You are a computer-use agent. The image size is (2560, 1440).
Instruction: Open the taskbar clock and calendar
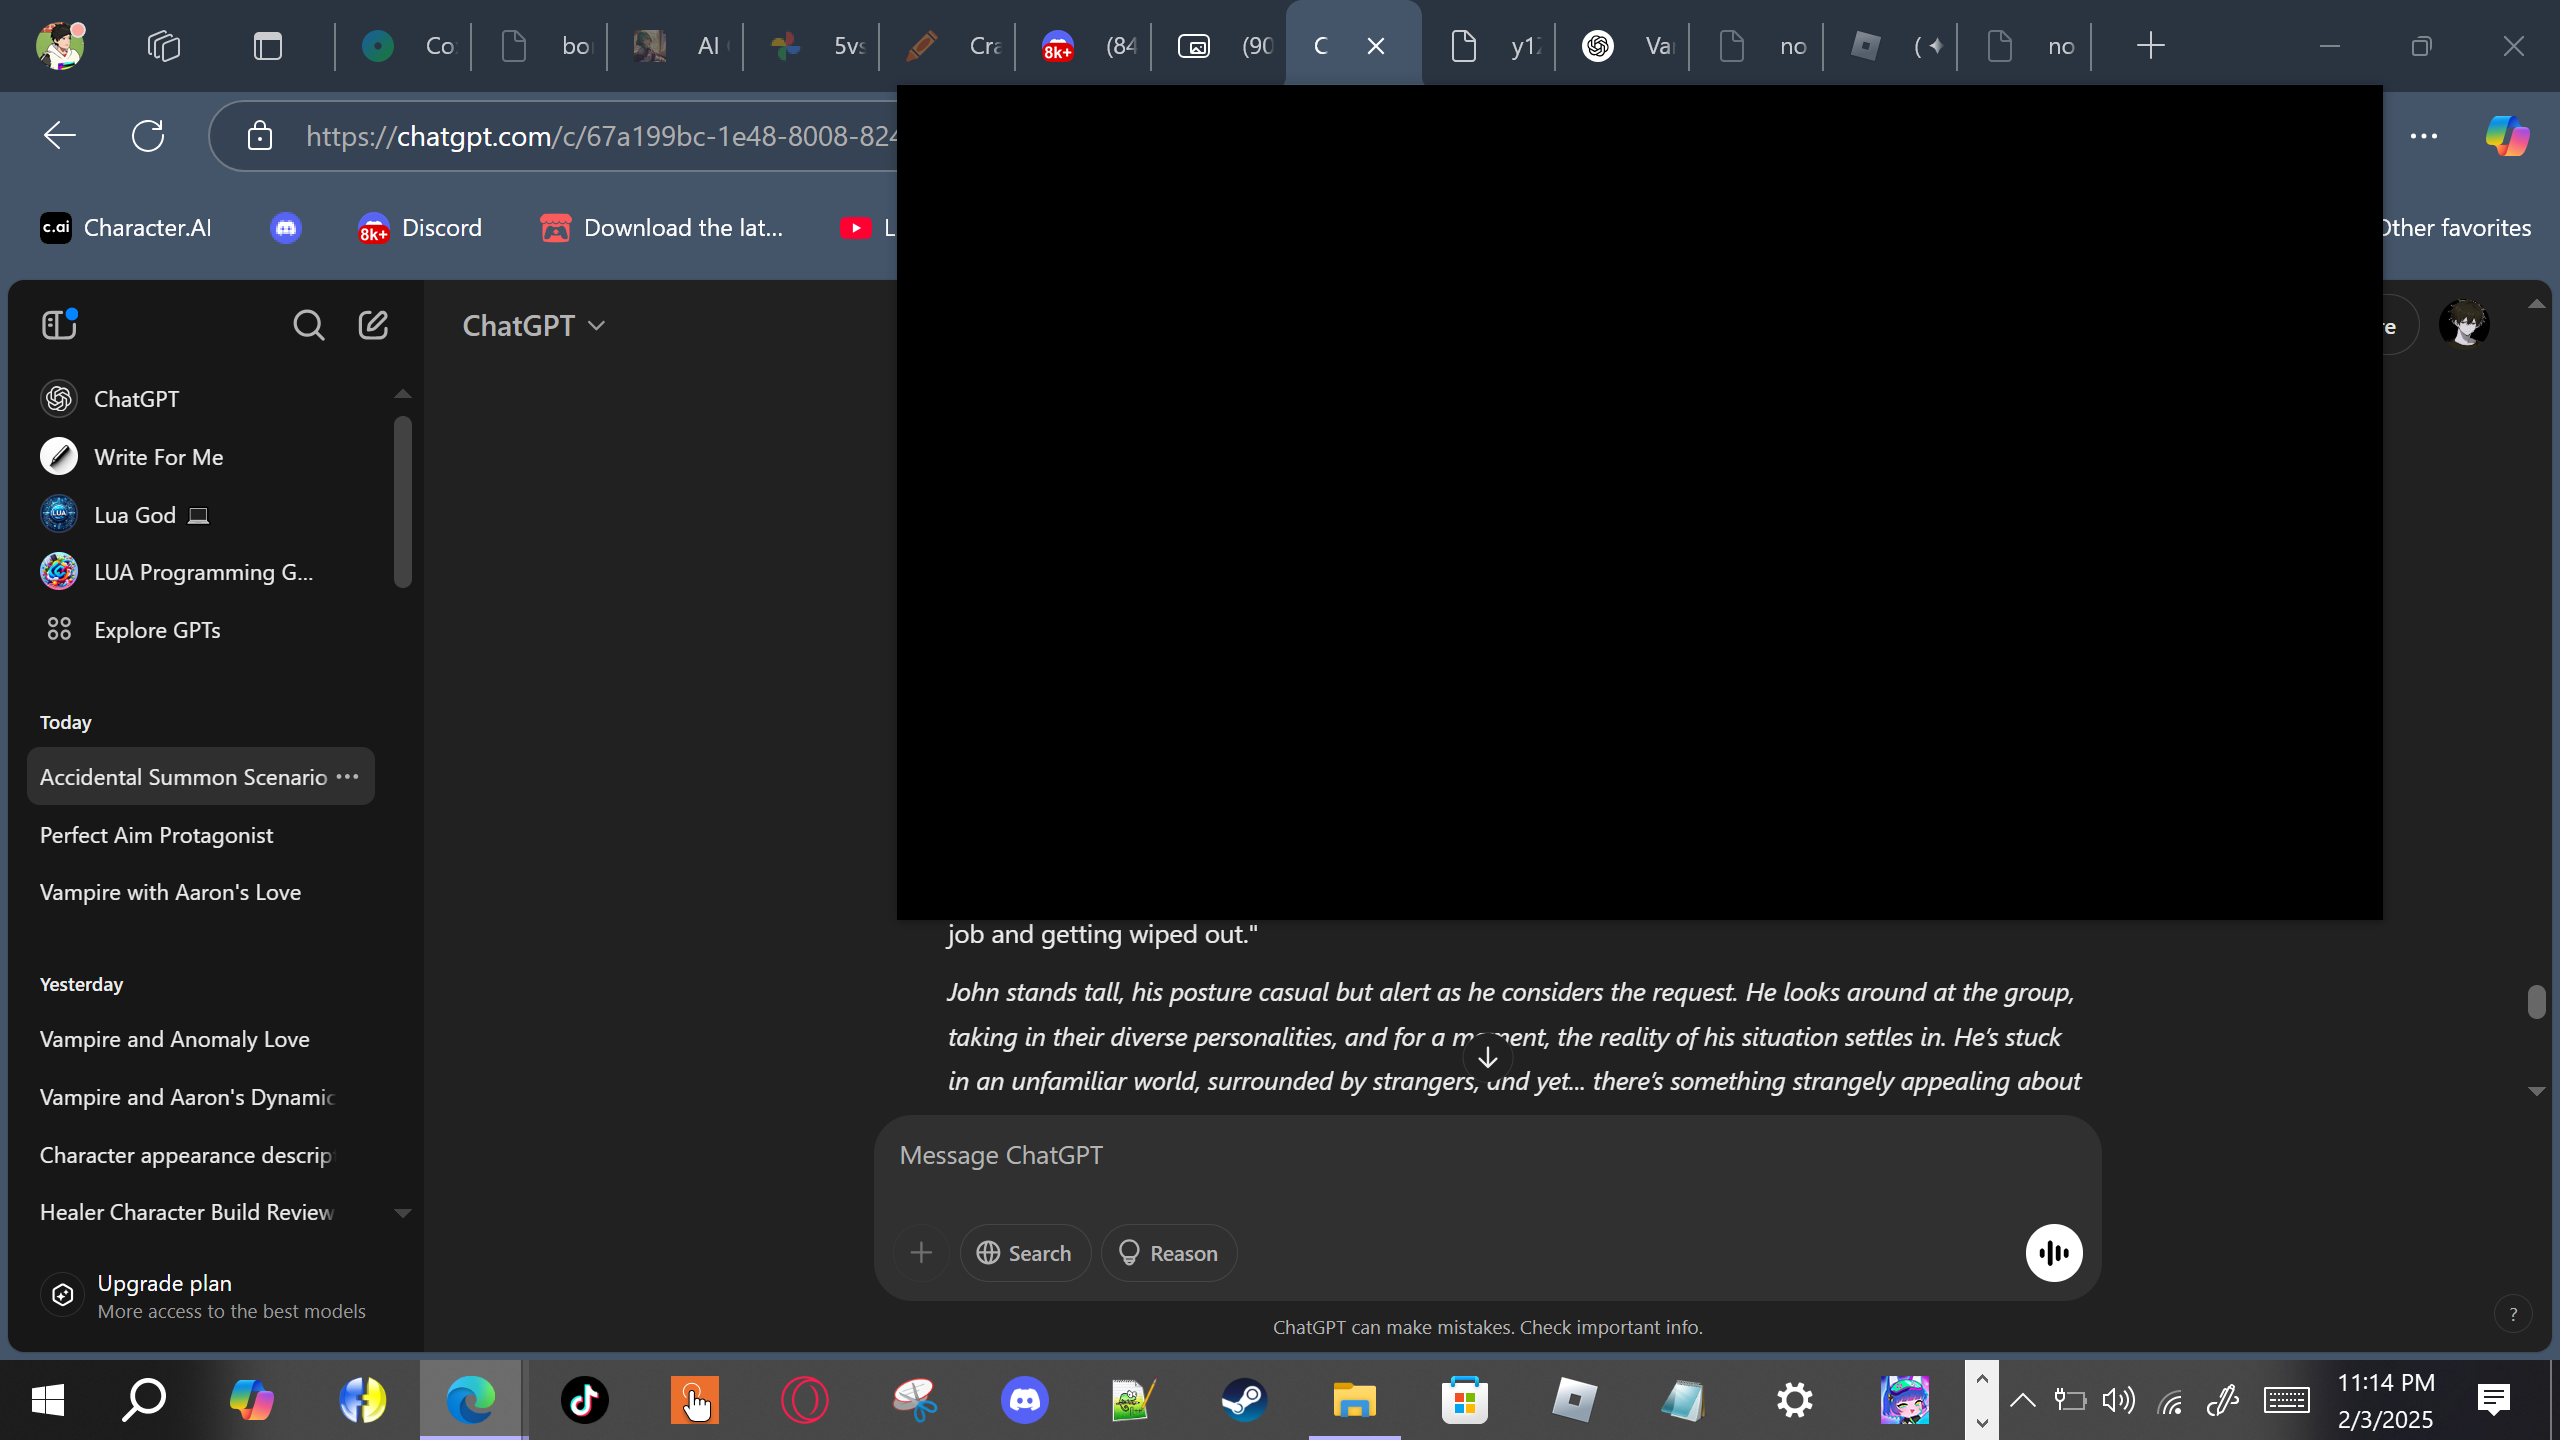[x=2386, y=1400]
